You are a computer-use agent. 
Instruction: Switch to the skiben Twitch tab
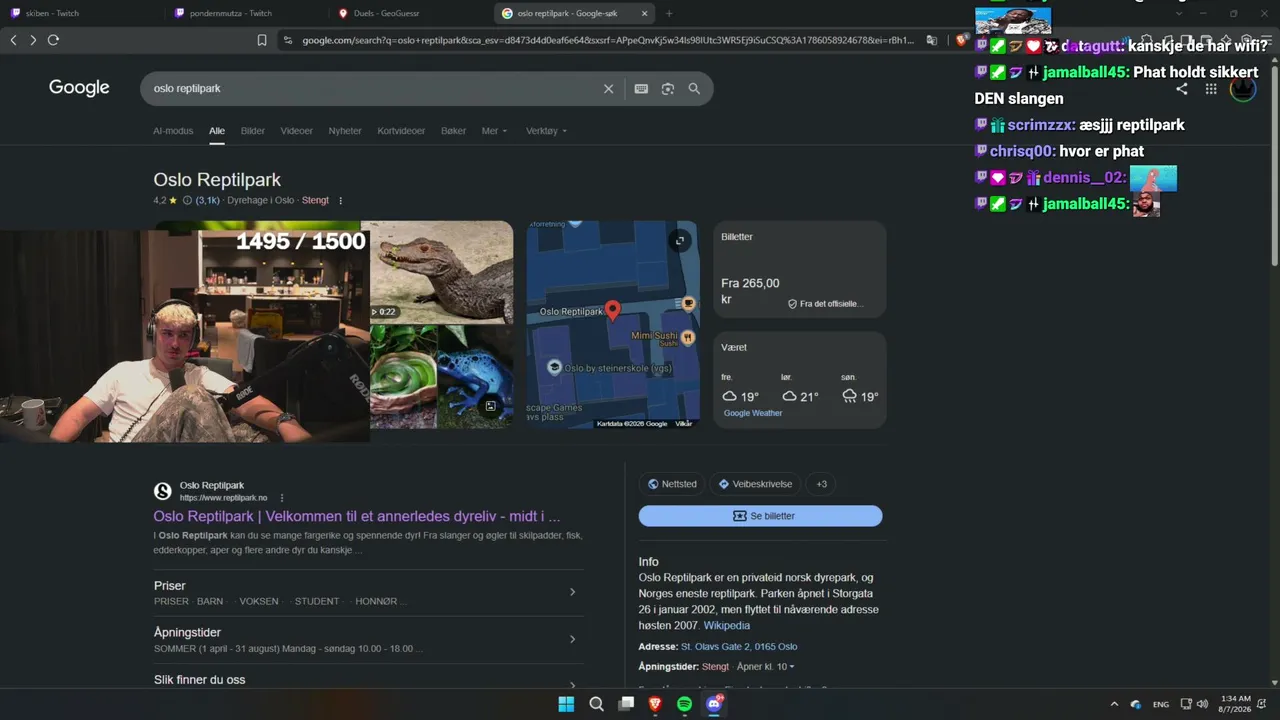82,13
